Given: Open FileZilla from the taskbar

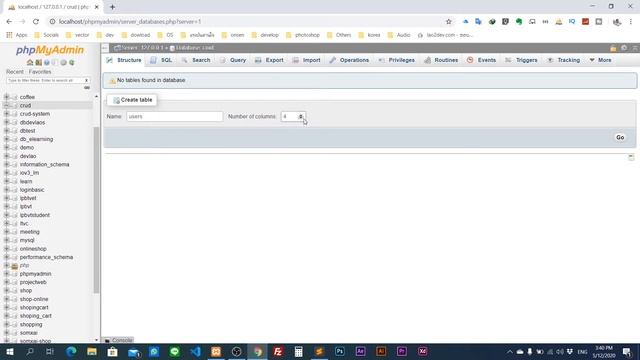Looking at the screenshot, I should coord(278,351).
